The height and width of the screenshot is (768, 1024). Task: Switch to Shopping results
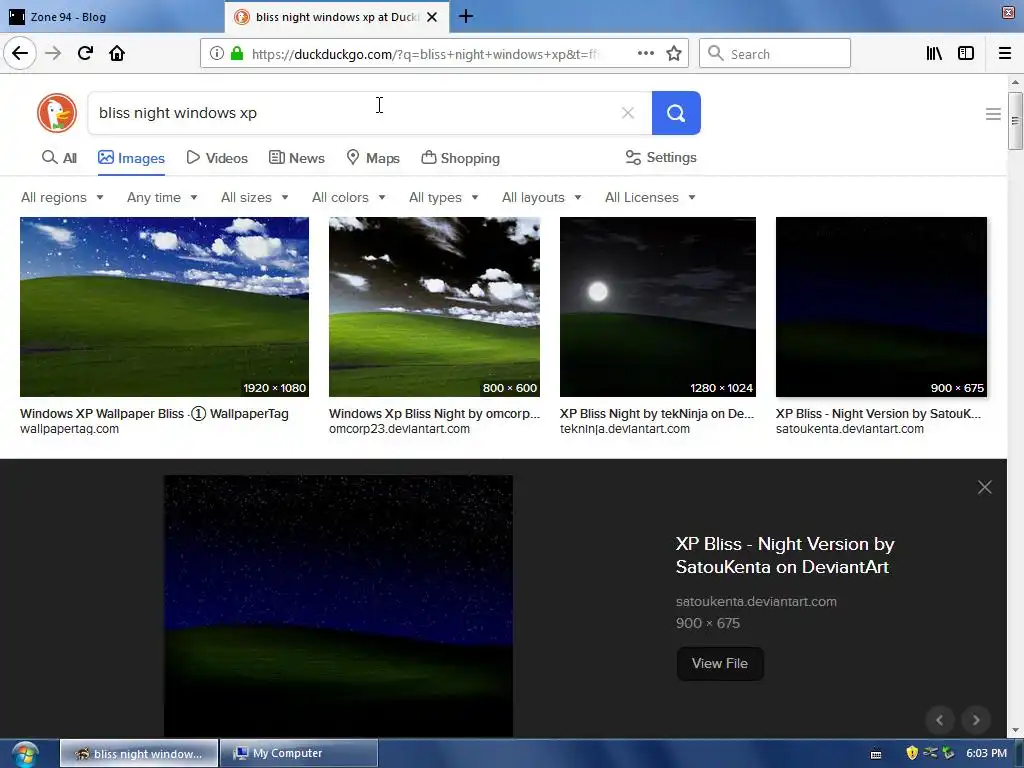click(x=460, y=158)
